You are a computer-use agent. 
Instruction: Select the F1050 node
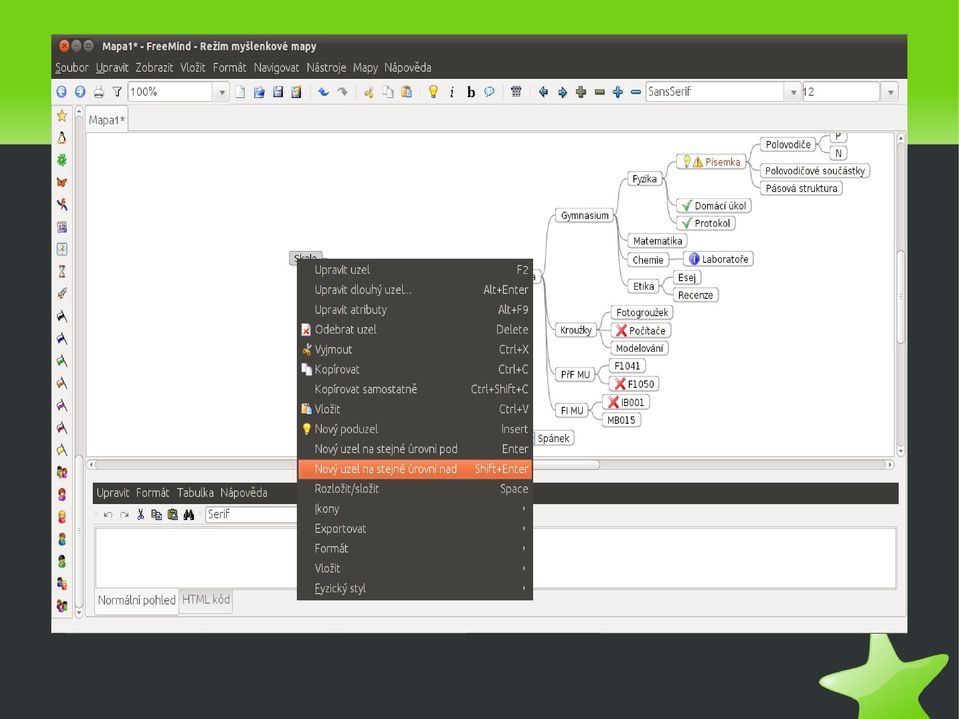tap(634, 384)
